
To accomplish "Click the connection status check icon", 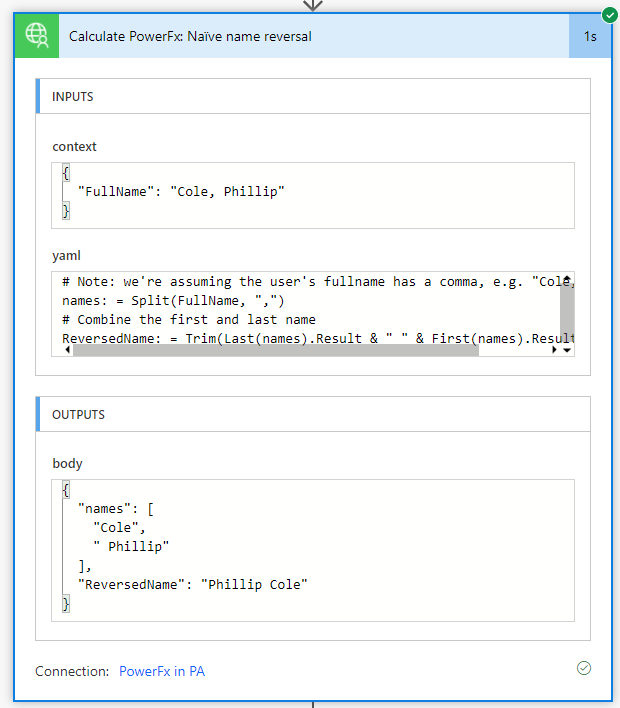I will (584, 668).
